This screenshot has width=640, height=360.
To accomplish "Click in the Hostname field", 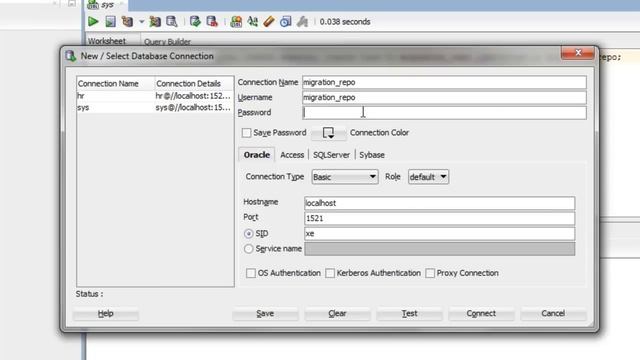I will tap(440, 203).
